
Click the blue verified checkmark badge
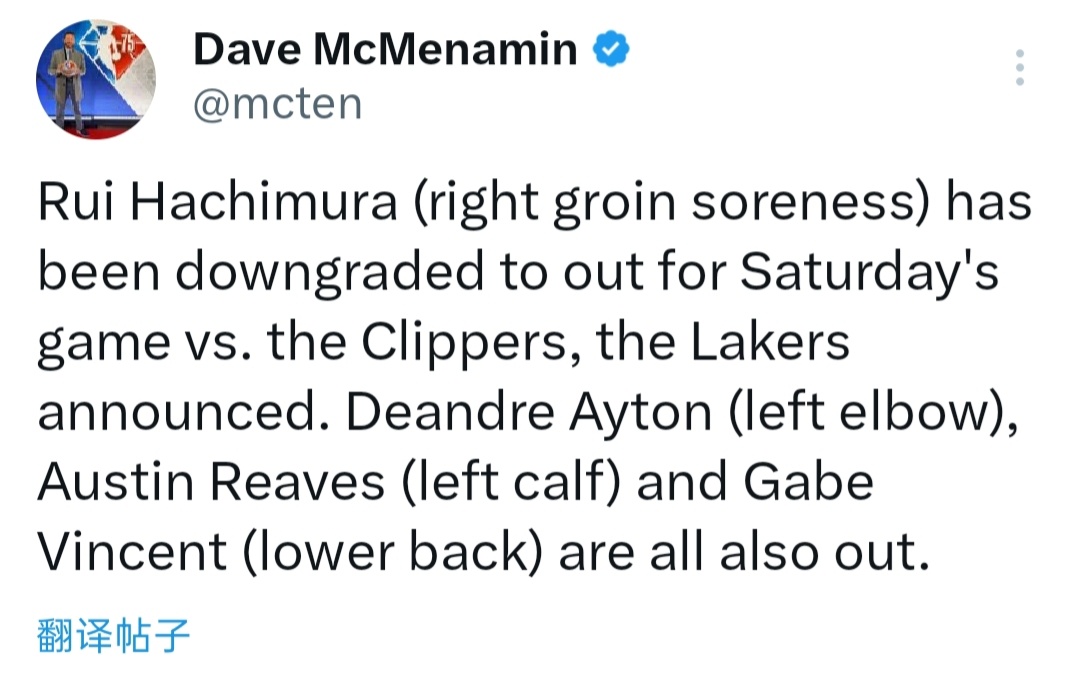[612, 49]
